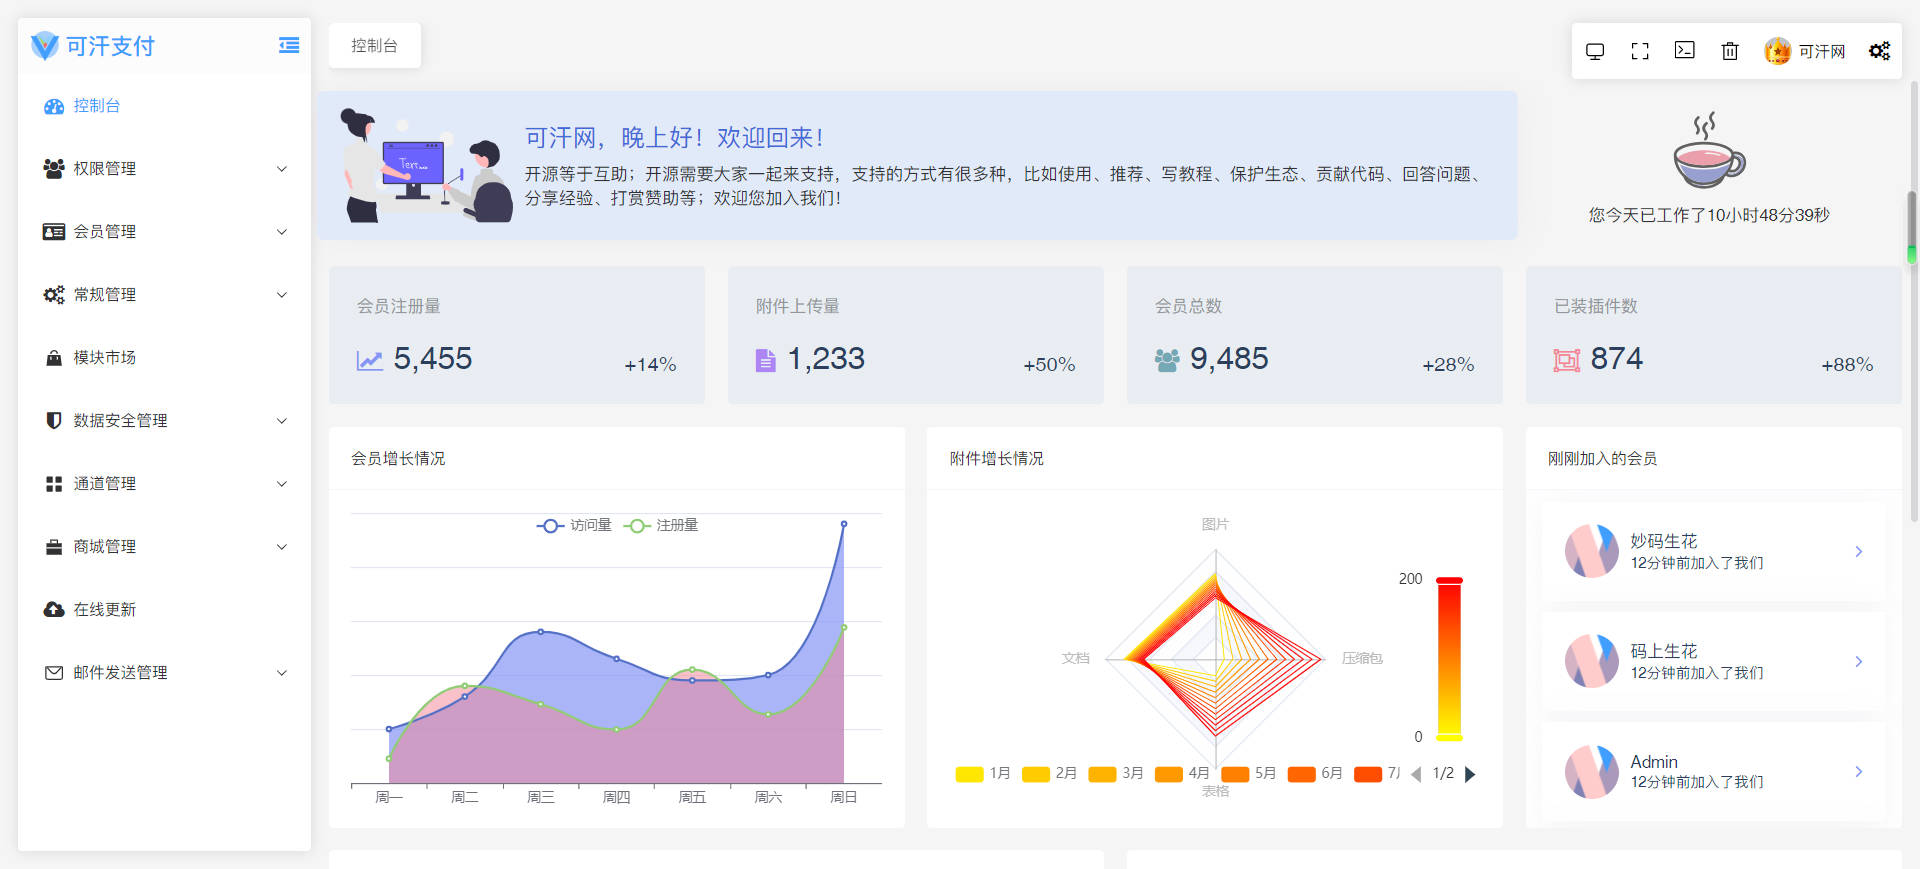Open member Admin entry

(1713, 772)
